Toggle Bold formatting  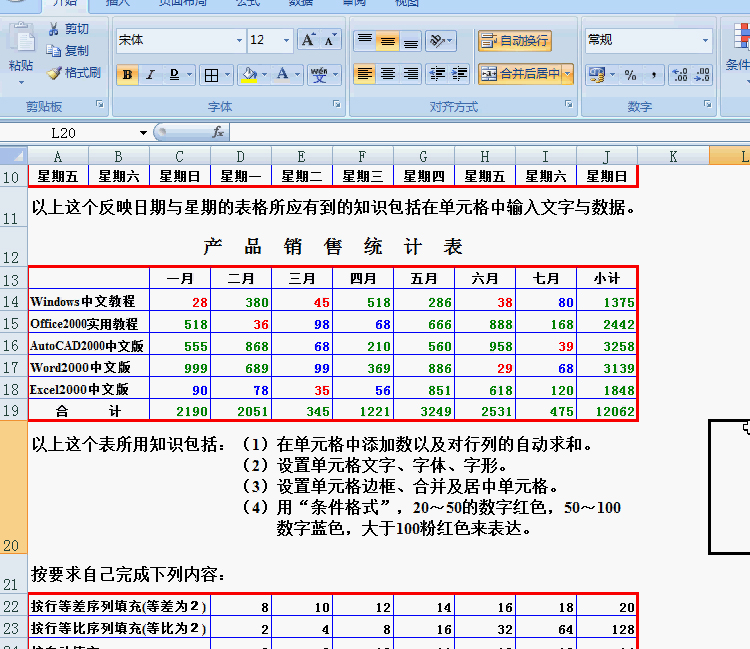(x=127, y=75)
